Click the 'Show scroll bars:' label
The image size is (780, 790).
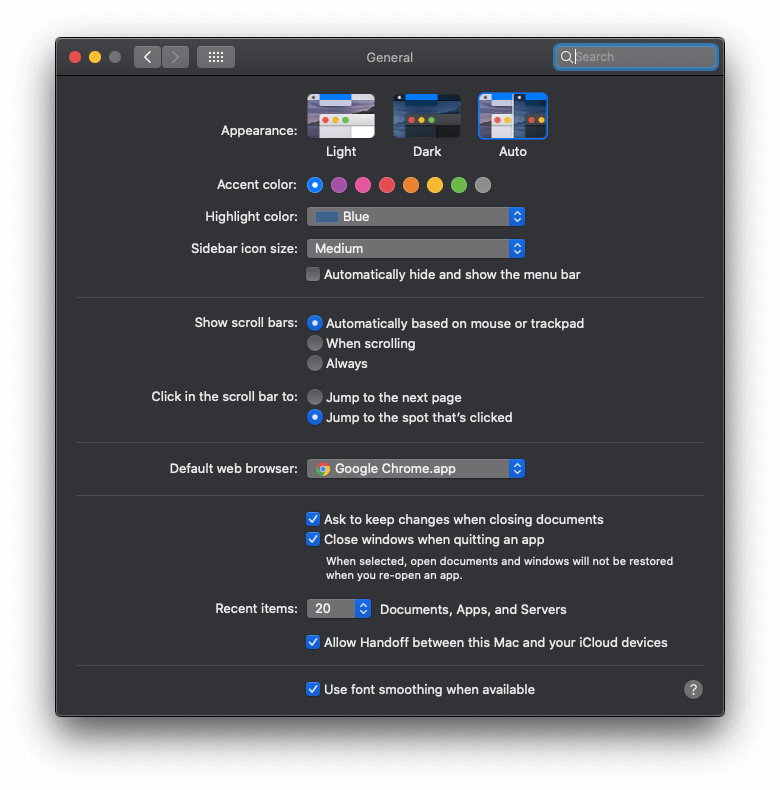(246, 322)
